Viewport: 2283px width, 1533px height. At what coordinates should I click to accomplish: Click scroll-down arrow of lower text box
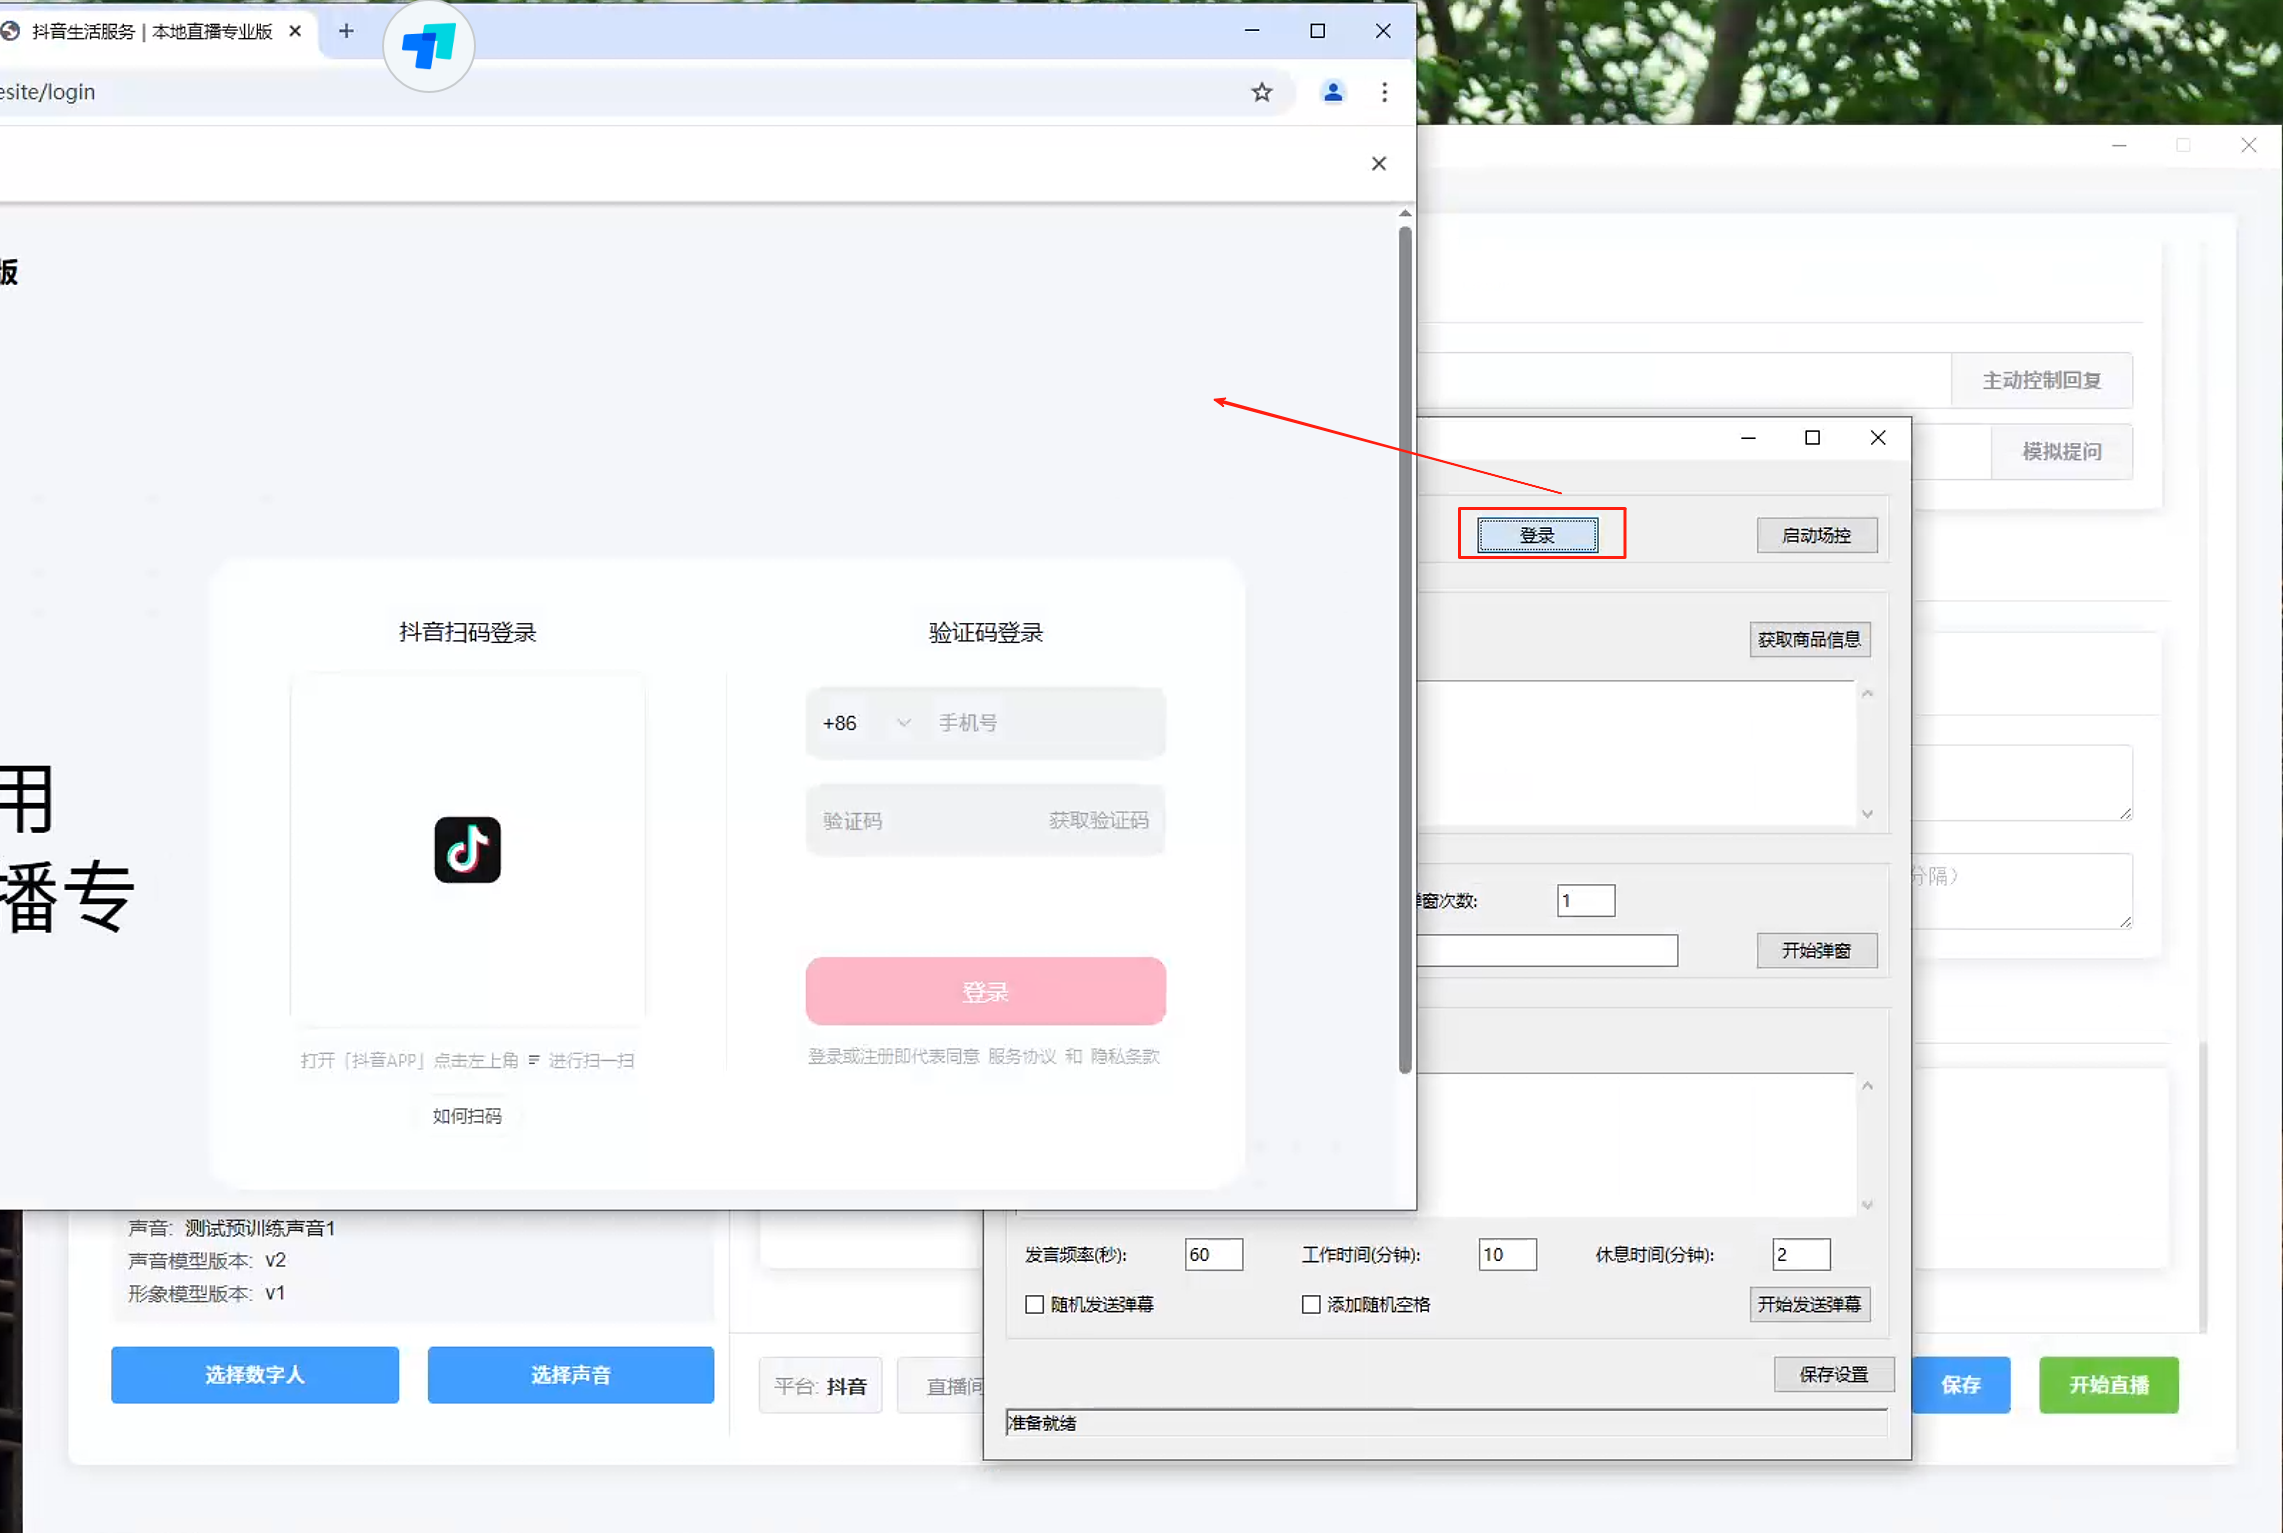point(1867,1206)
